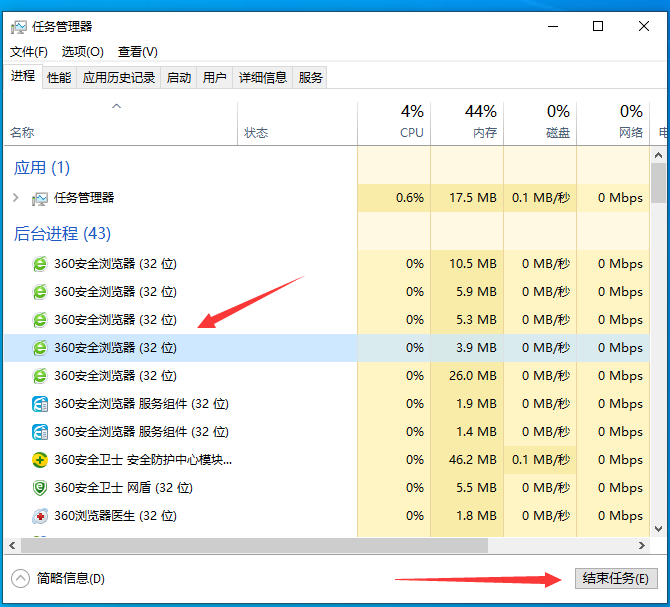Switch to the 性能 tab

pyautogui.click(x=59, y=78)
